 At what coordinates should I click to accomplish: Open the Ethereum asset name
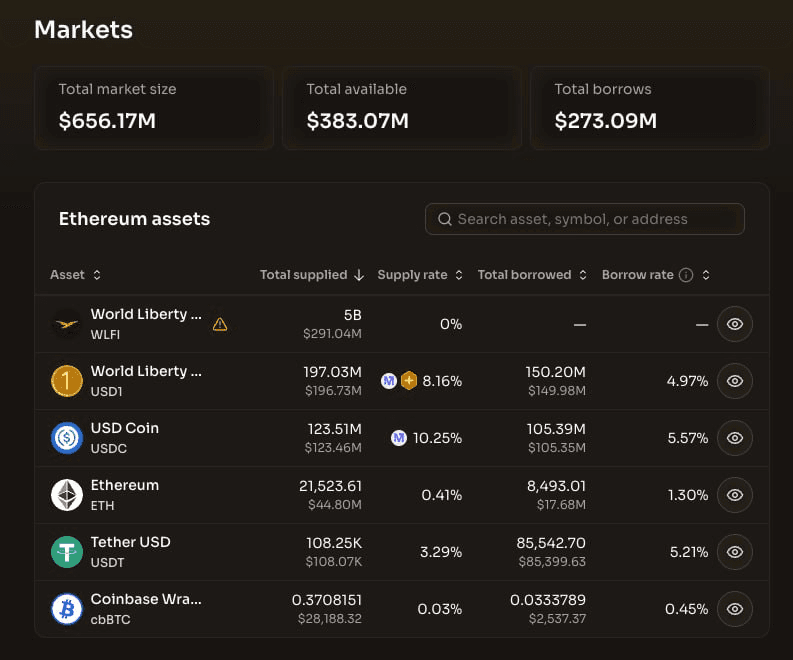(x=125, y=486)
